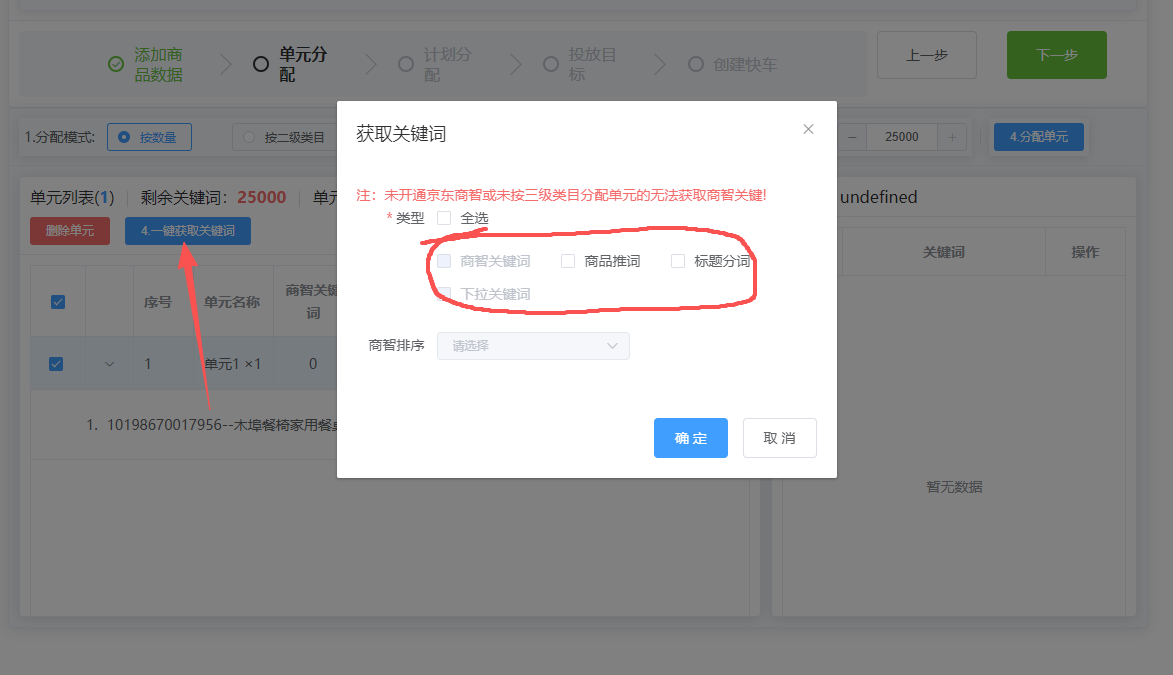Toggle header select-all checkbox in unit table
The width and height of the screenshot is (1173, 675).
click(x=58, y=302)
